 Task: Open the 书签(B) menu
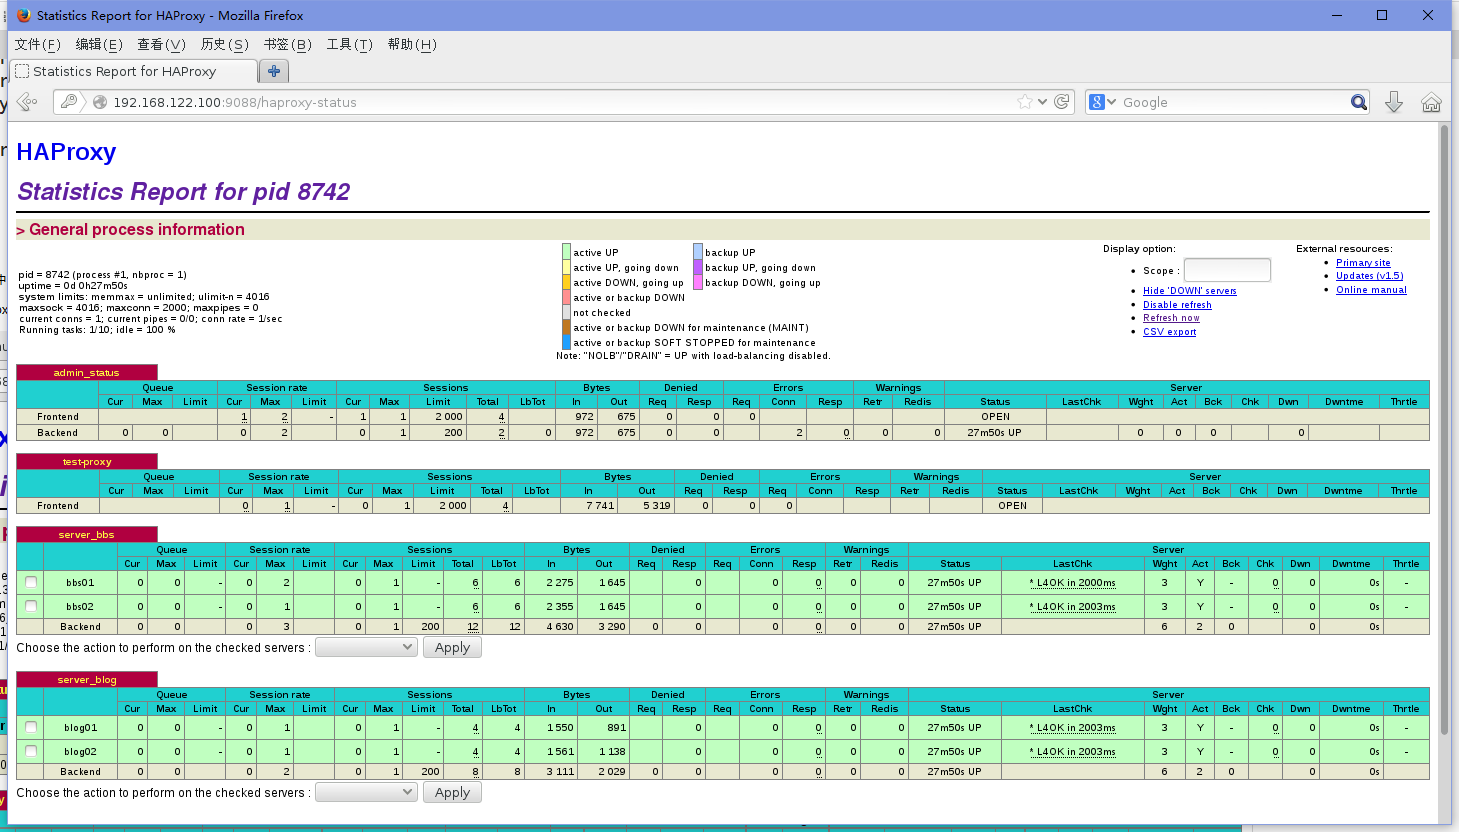coord(287,44)
